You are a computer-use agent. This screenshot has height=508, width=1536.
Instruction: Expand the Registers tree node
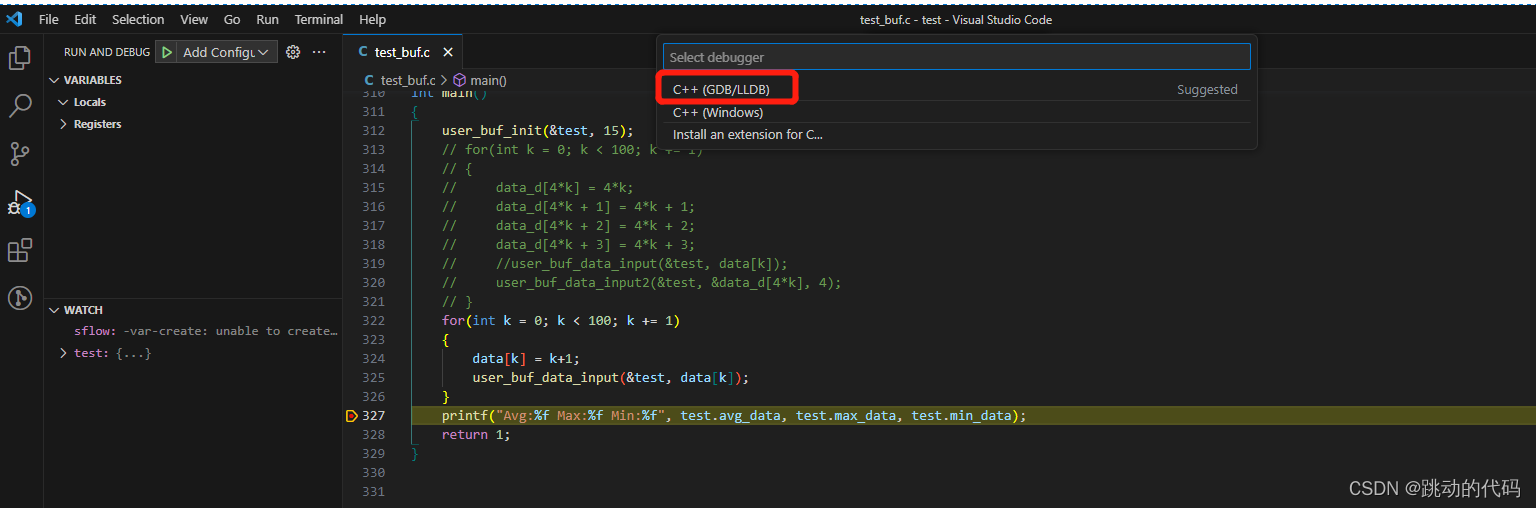64,124
